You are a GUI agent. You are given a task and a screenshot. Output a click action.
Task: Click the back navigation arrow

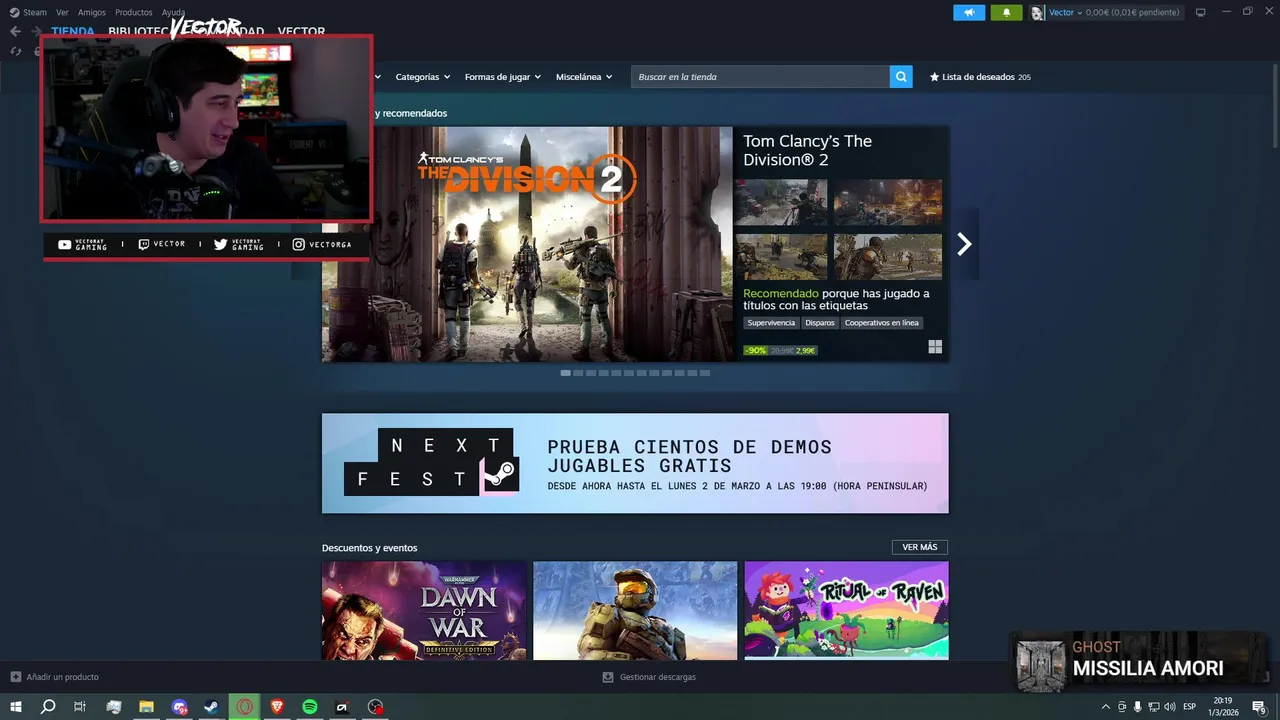point(15,31)
